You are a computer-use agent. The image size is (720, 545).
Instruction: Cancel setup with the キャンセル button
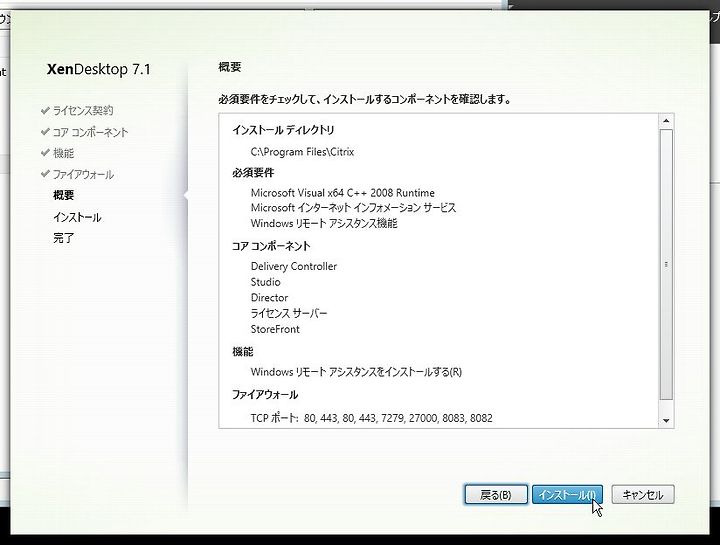[642, 494]
